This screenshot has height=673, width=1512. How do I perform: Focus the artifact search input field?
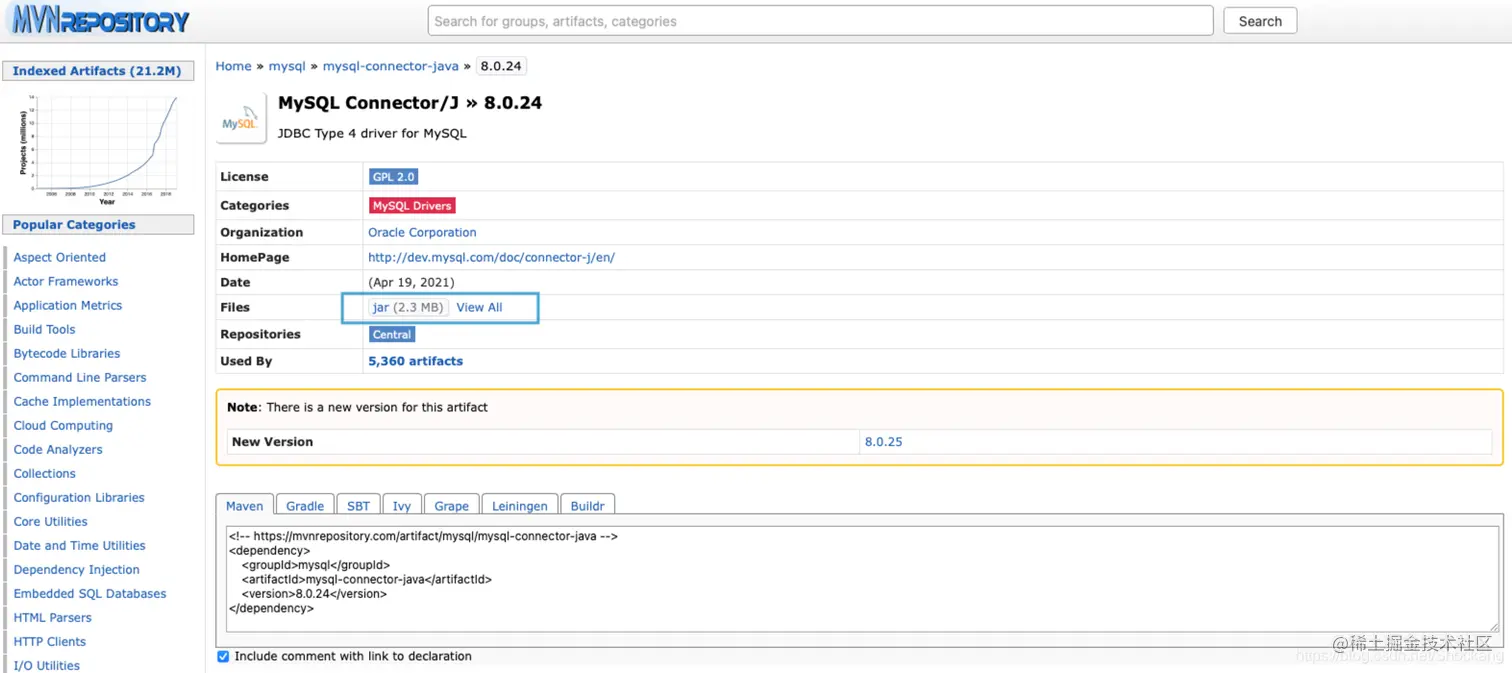click(x=820, y=21)
